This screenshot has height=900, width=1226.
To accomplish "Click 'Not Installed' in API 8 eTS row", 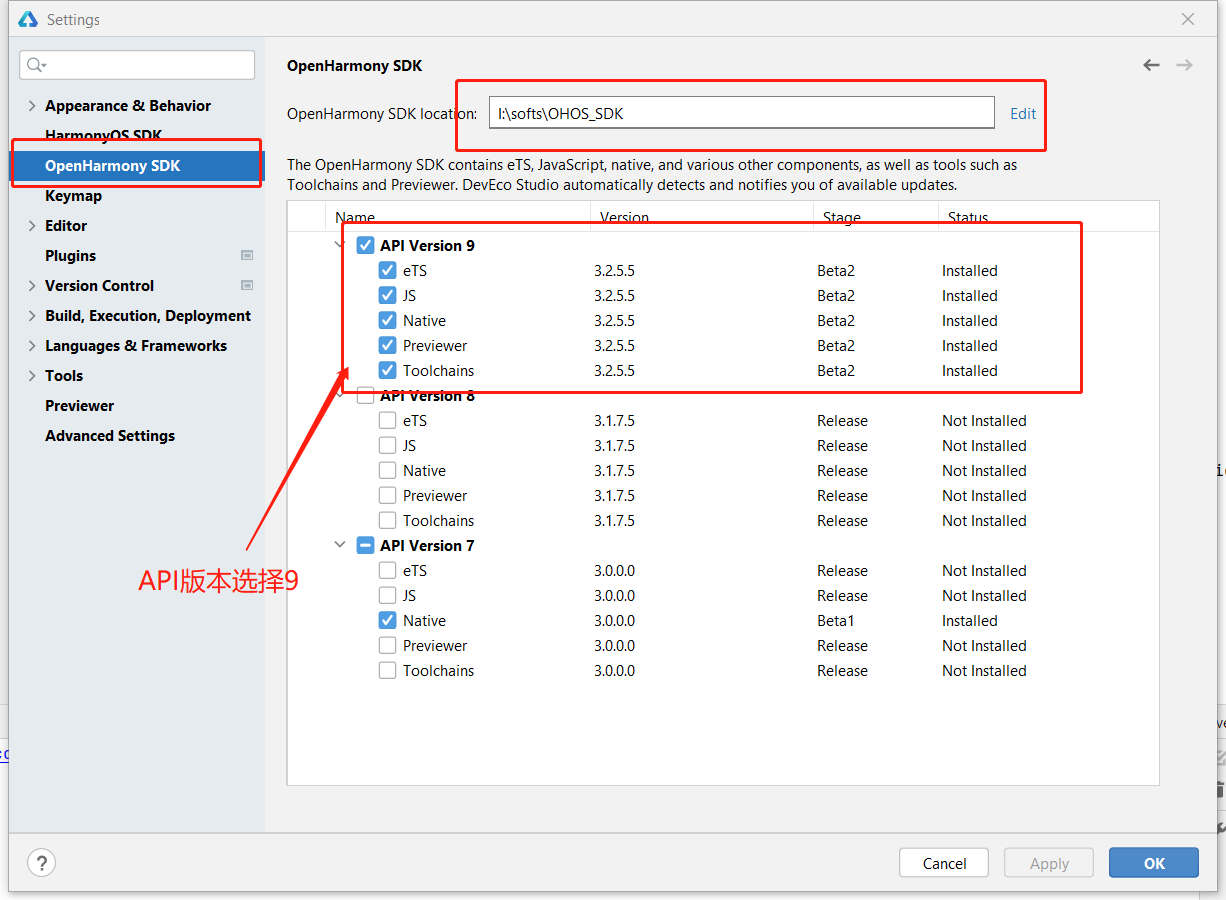I will coord(984,421).
